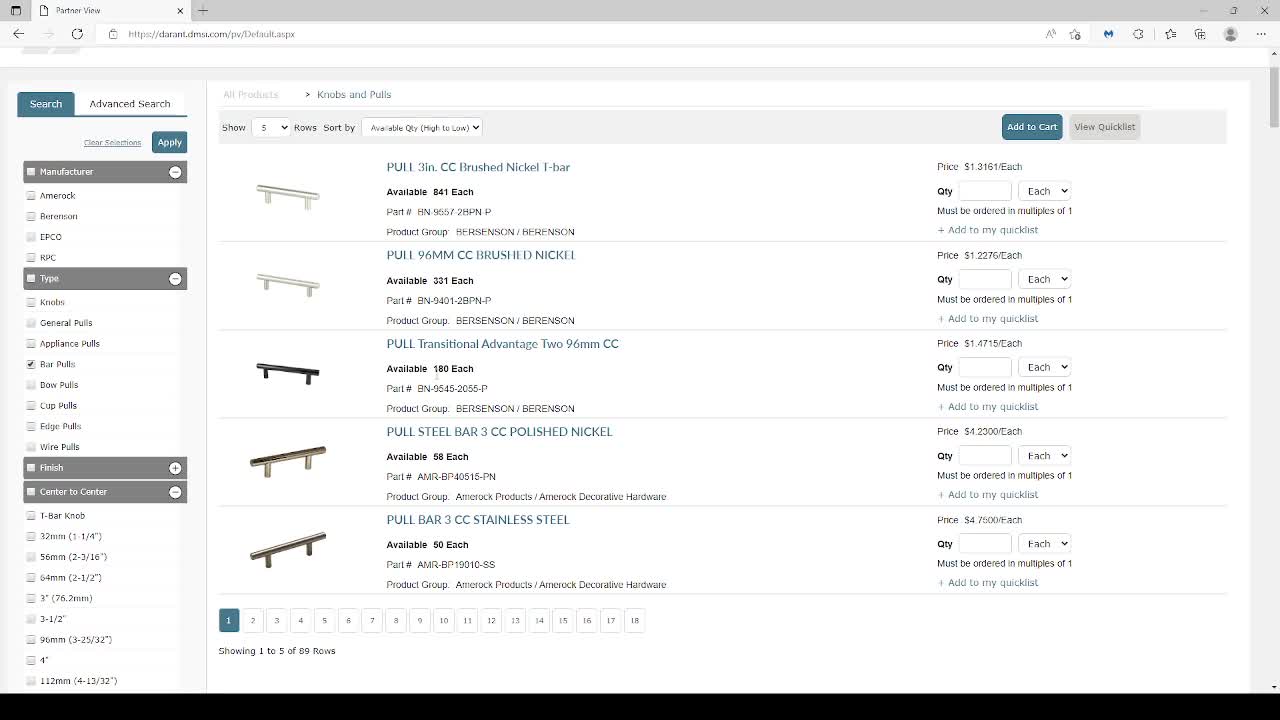
Task: Collapse the Center to Center section
Action: 175,492
